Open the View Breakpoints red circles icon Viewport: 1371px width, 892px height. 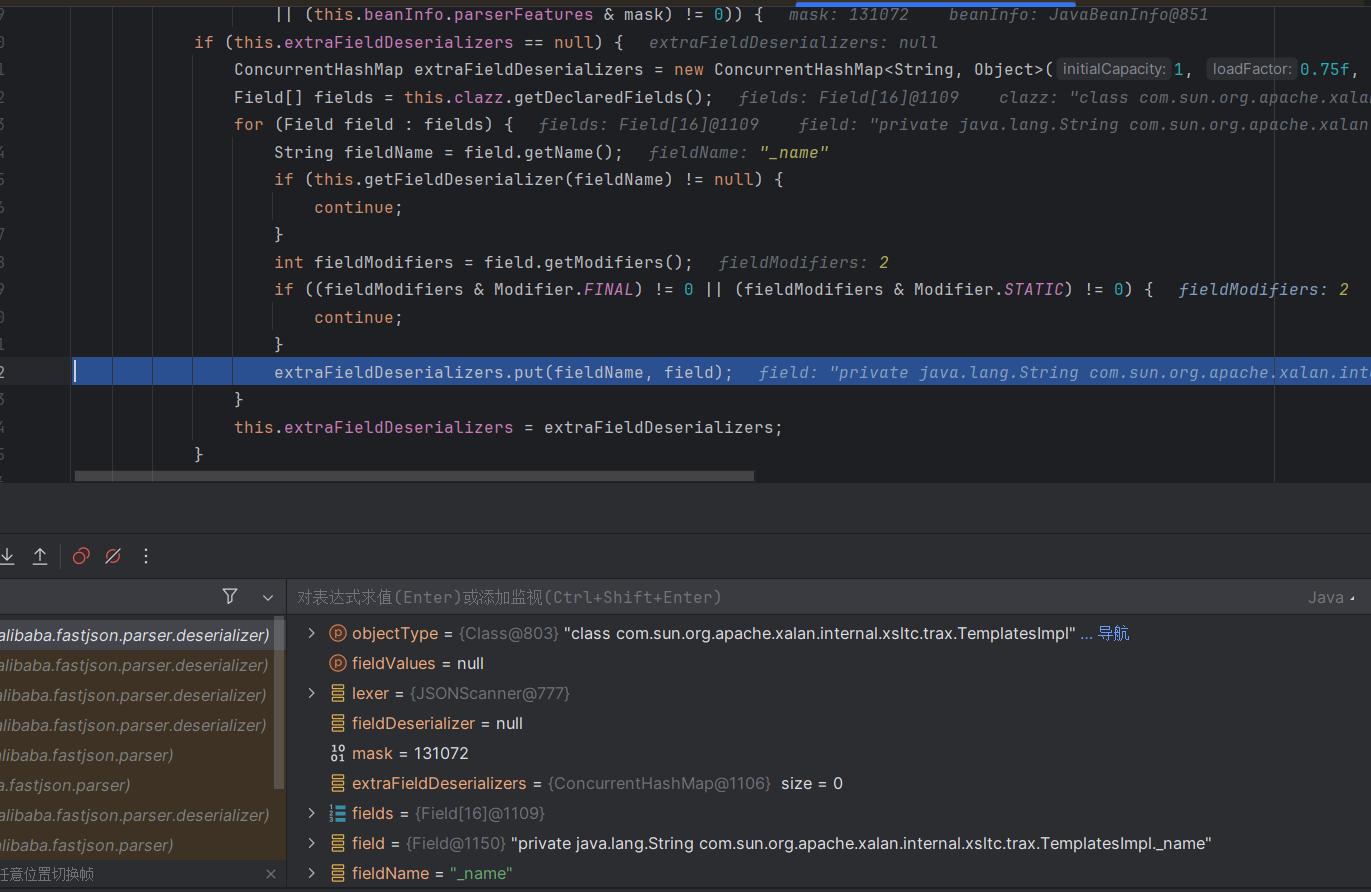[82, 556]
